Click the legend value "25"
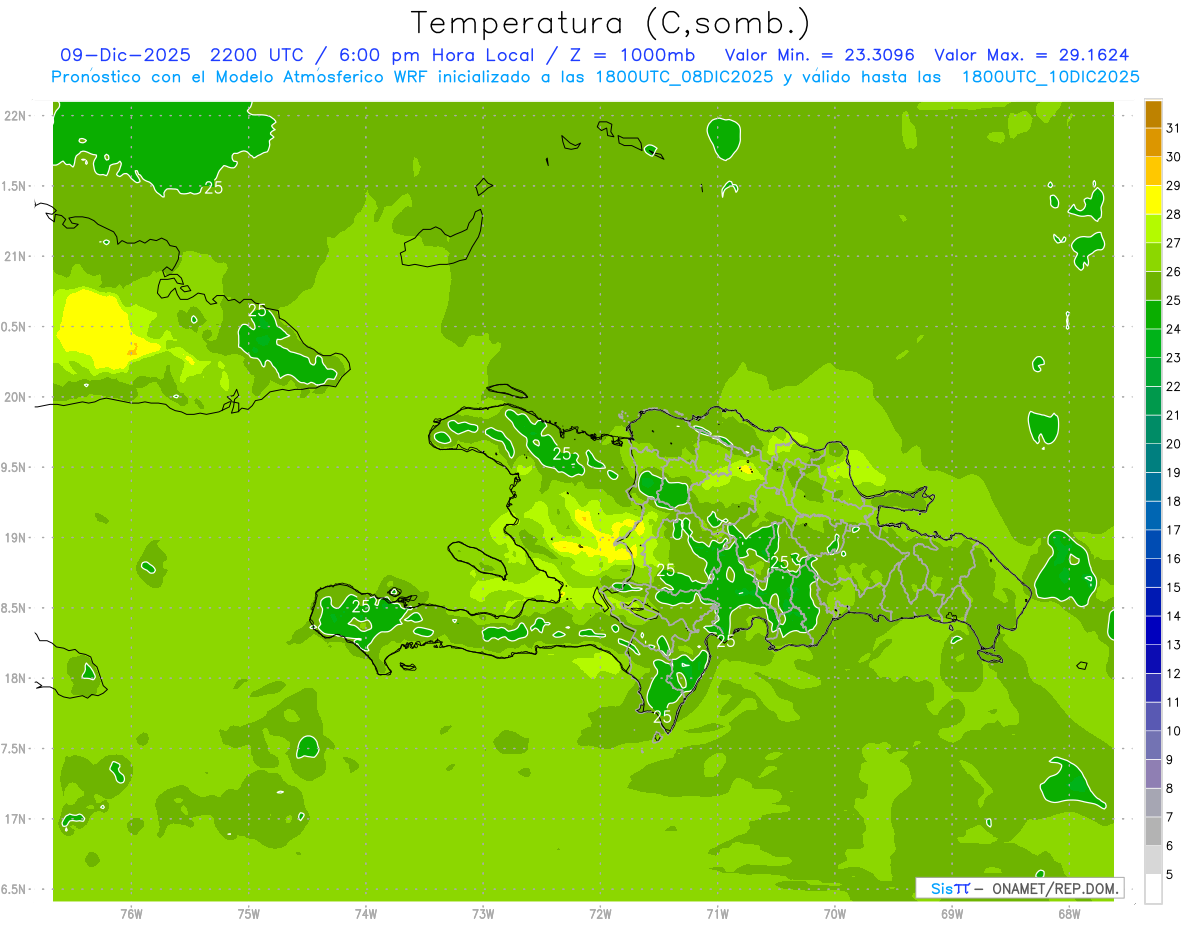Screen dimensions: 1200x927 [1174, 300]
